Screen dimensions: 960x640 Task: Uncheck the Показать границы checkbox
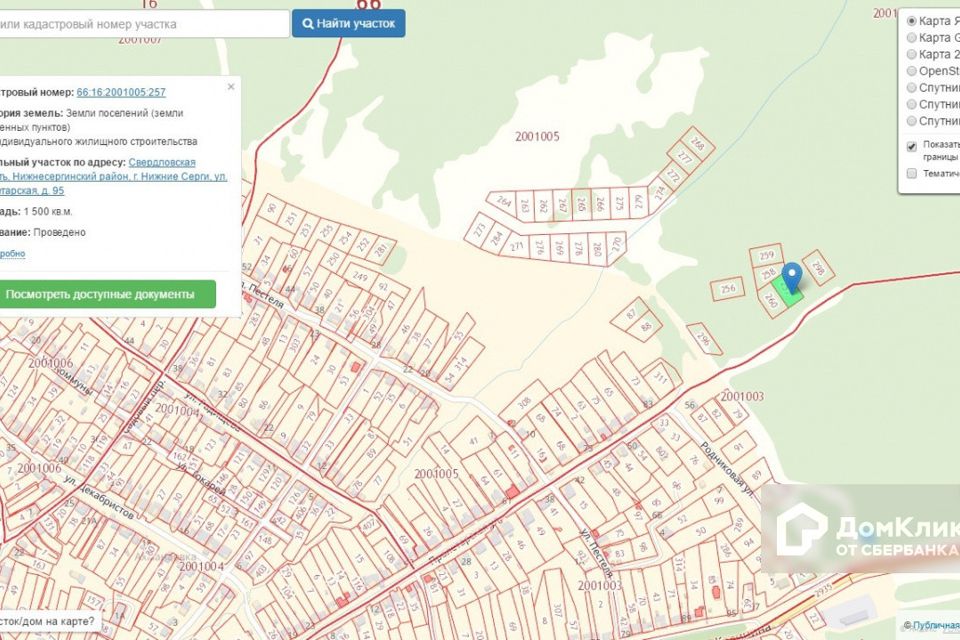pos(911,146)
